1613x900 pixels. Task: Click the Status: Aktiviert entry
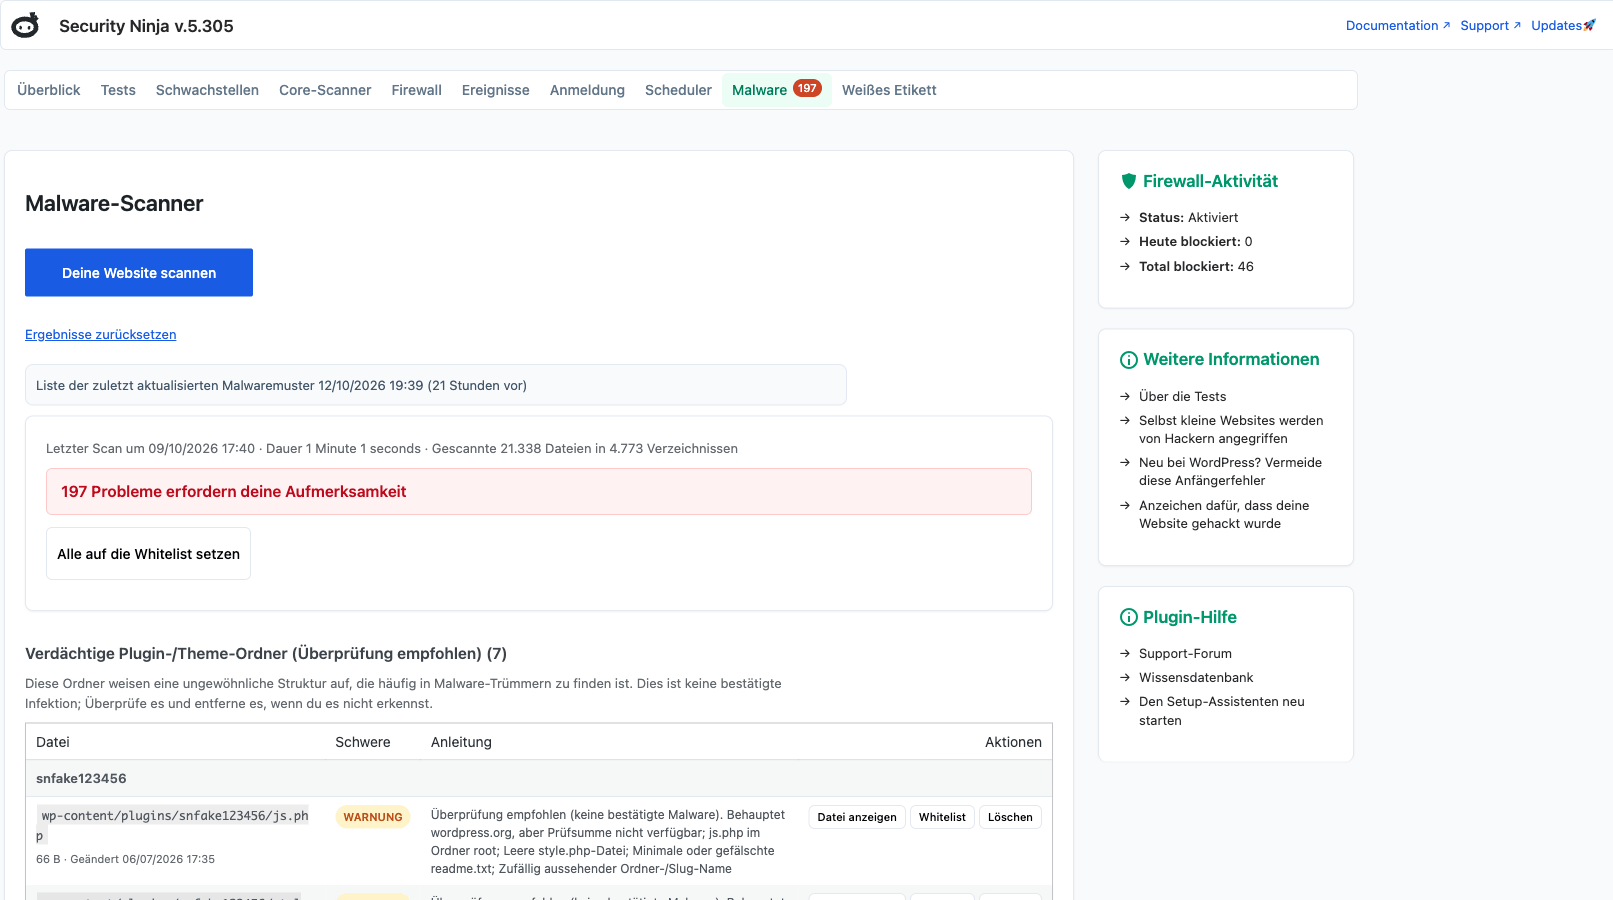pos(1188,218)
